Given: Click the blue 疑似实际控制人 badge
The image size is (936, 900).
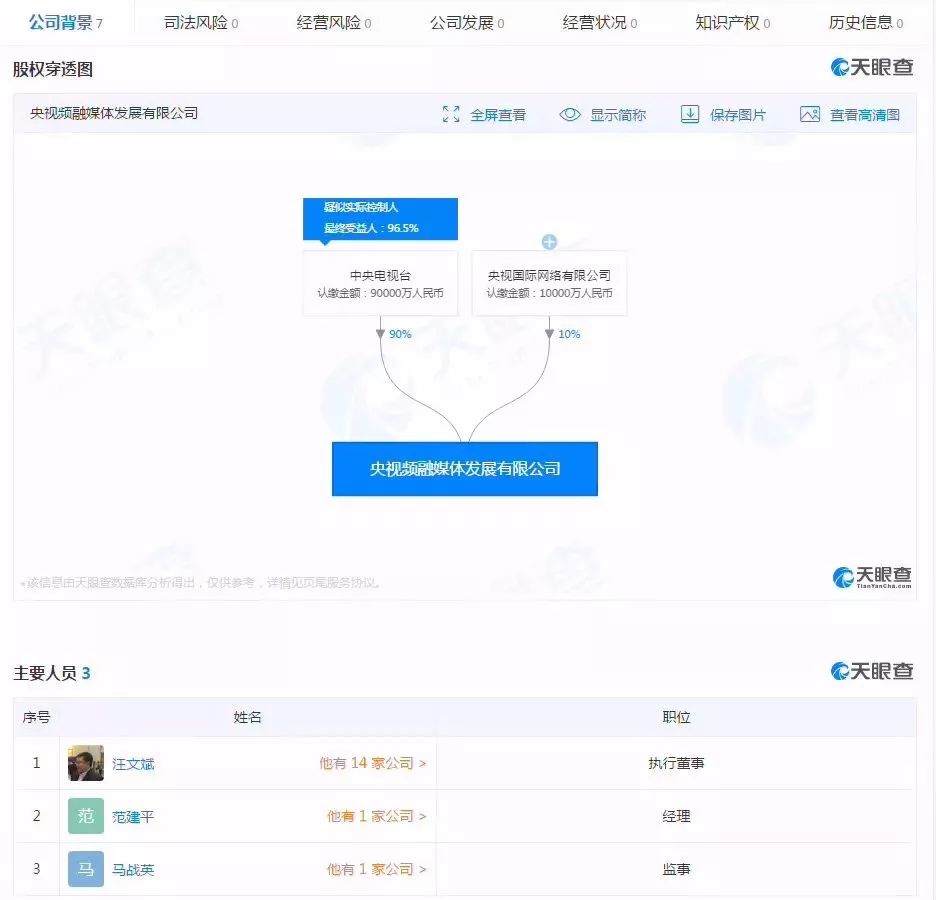Looking at the screenshot, I should [379, 219].
